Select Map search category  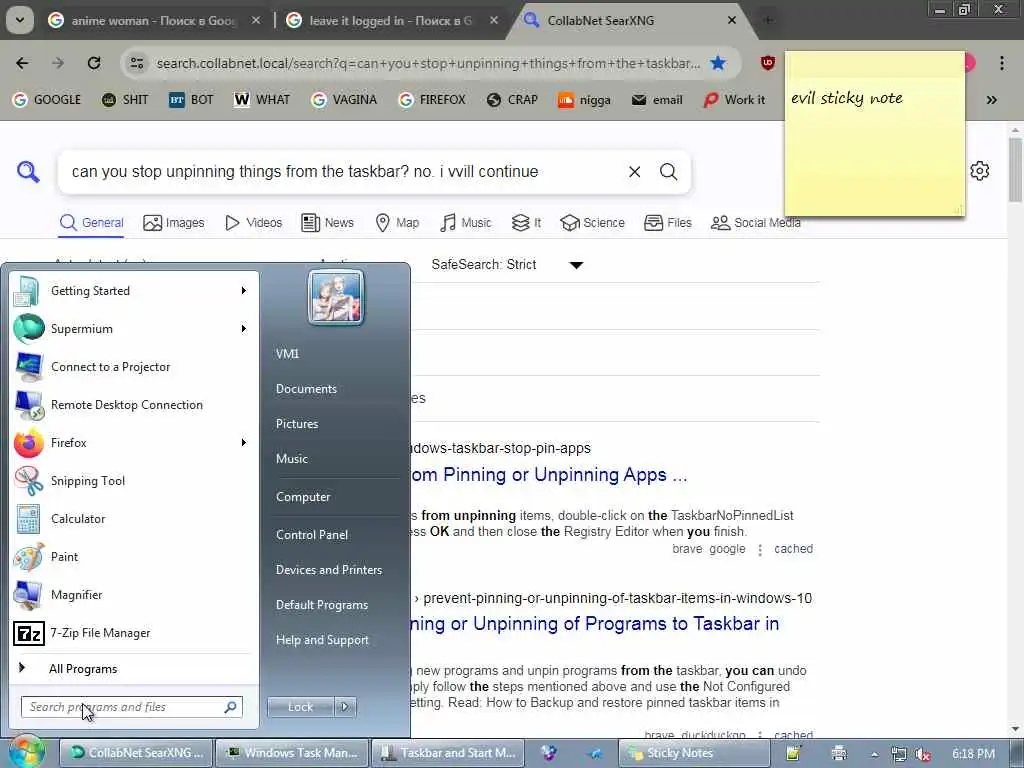(x=397, y=223)
